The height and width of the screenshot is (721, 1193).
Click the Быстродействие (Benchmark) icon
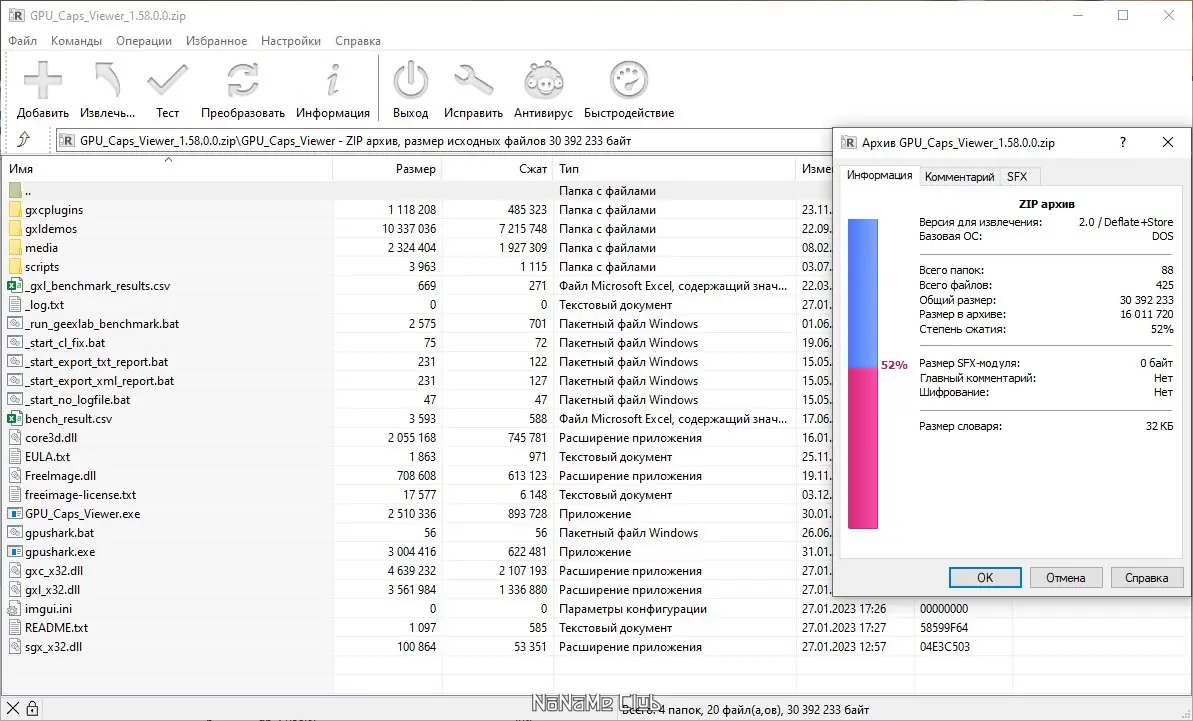(x=625, y=78)
